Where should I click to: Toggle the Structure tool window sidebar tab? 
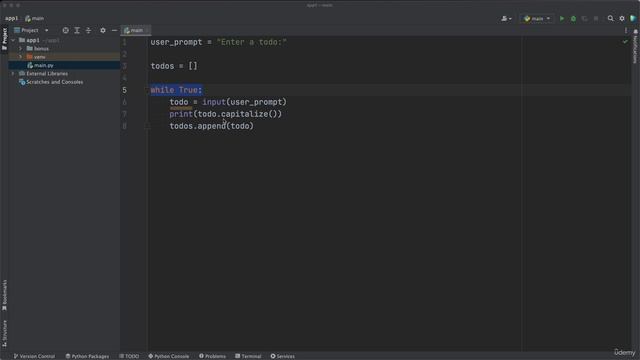pos(4,333)
